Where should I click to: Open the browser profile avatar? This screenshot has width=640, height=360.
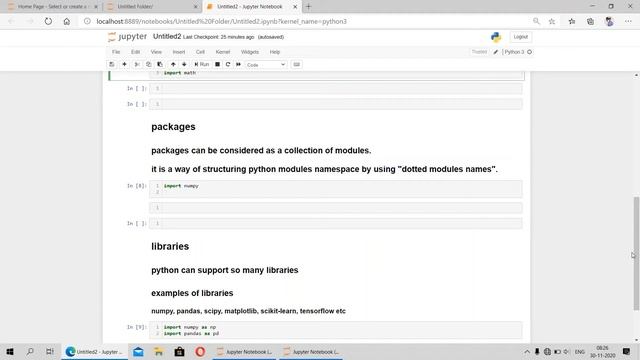(x=609, y=21)
